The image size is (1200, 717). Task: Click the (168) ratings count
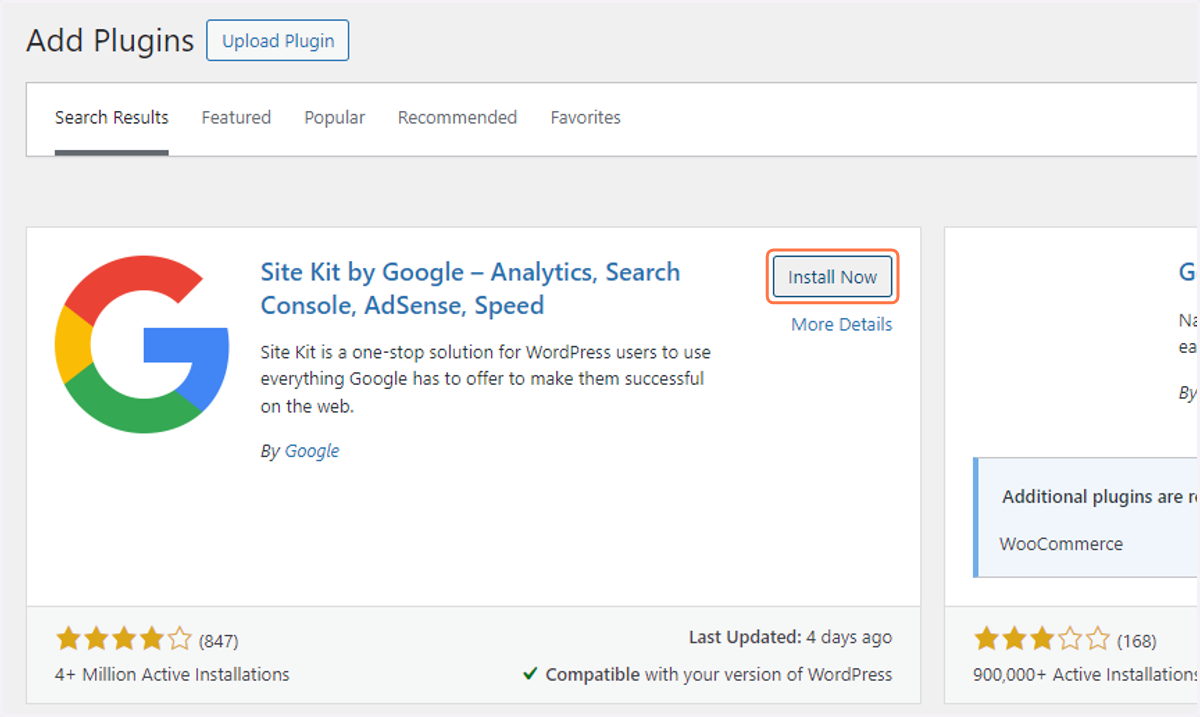(x=1137, y=640)
